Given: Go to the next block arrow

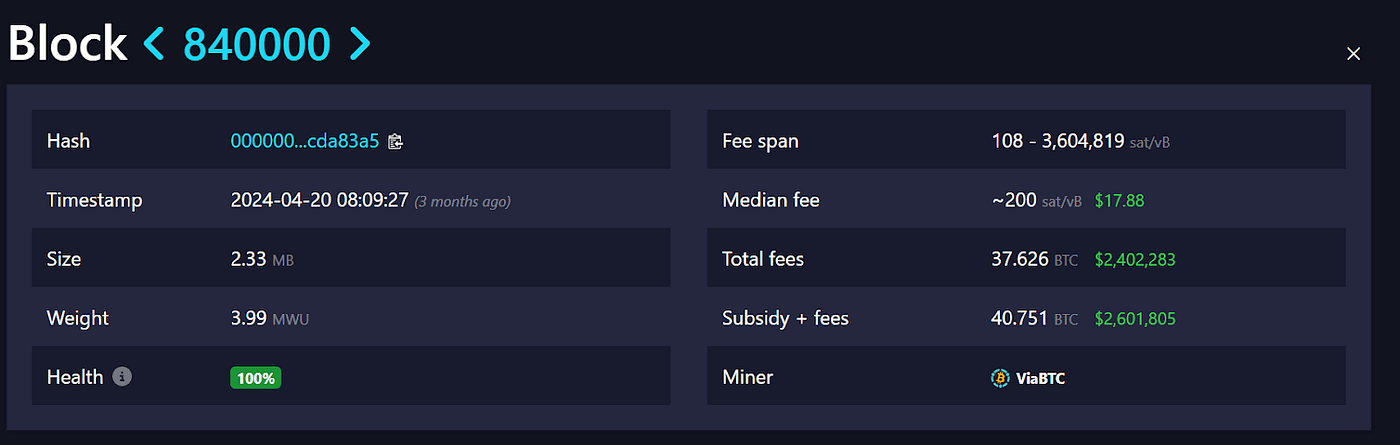Looking at the screenshot, I should 360,43.
